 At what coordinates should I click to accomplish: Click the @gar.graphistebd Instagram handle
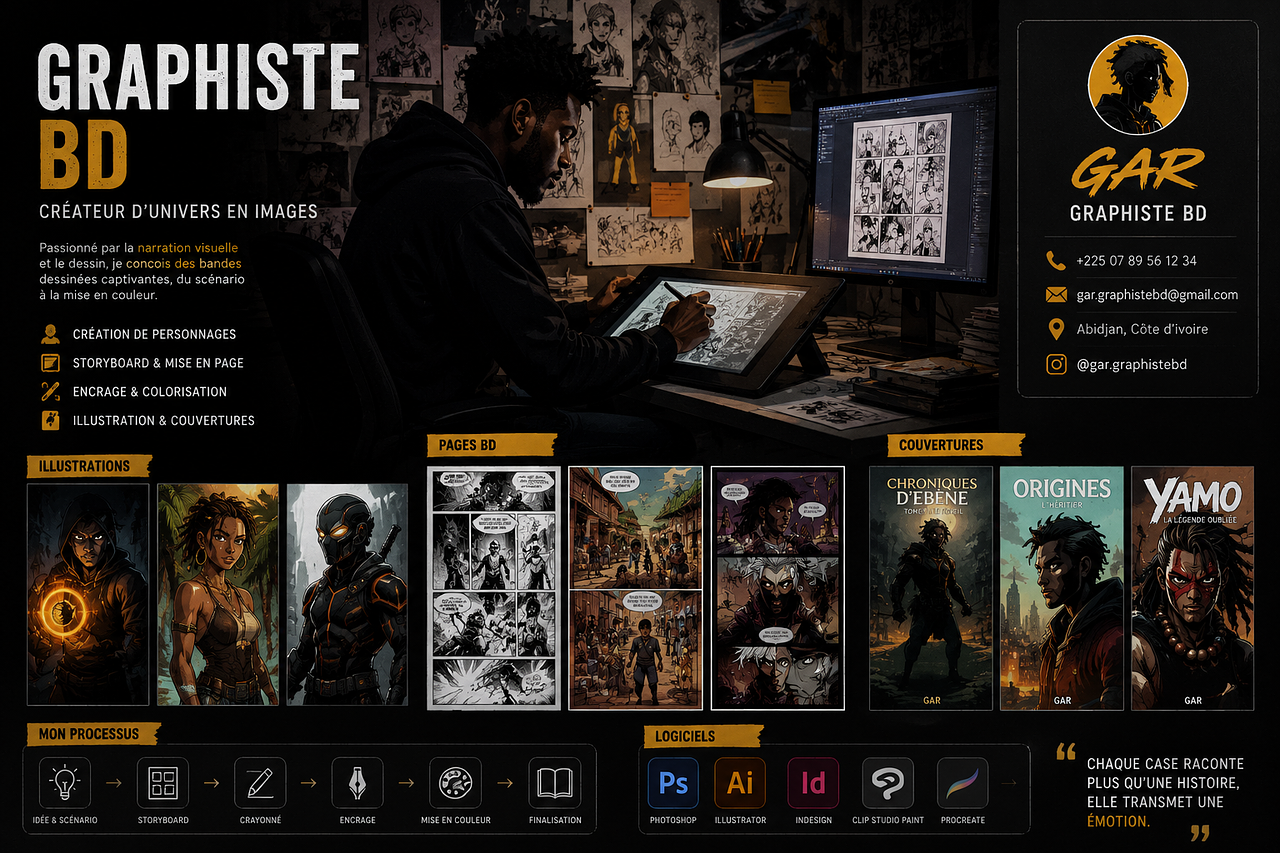(1132, 365)
